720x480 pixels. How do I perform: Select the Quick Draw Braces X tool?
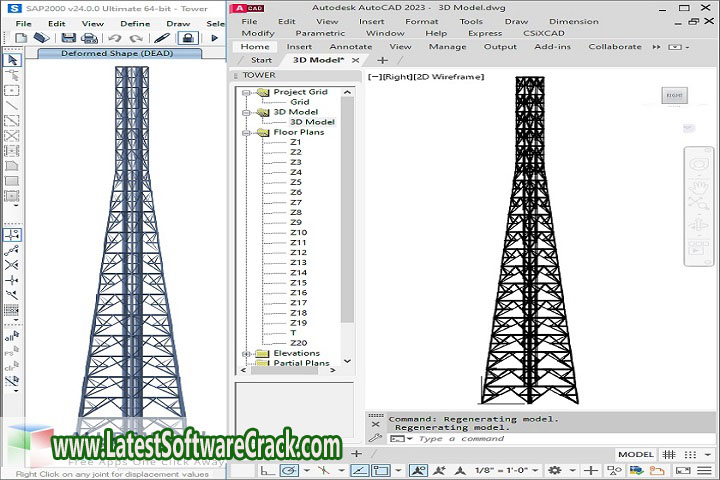[12, 136]
